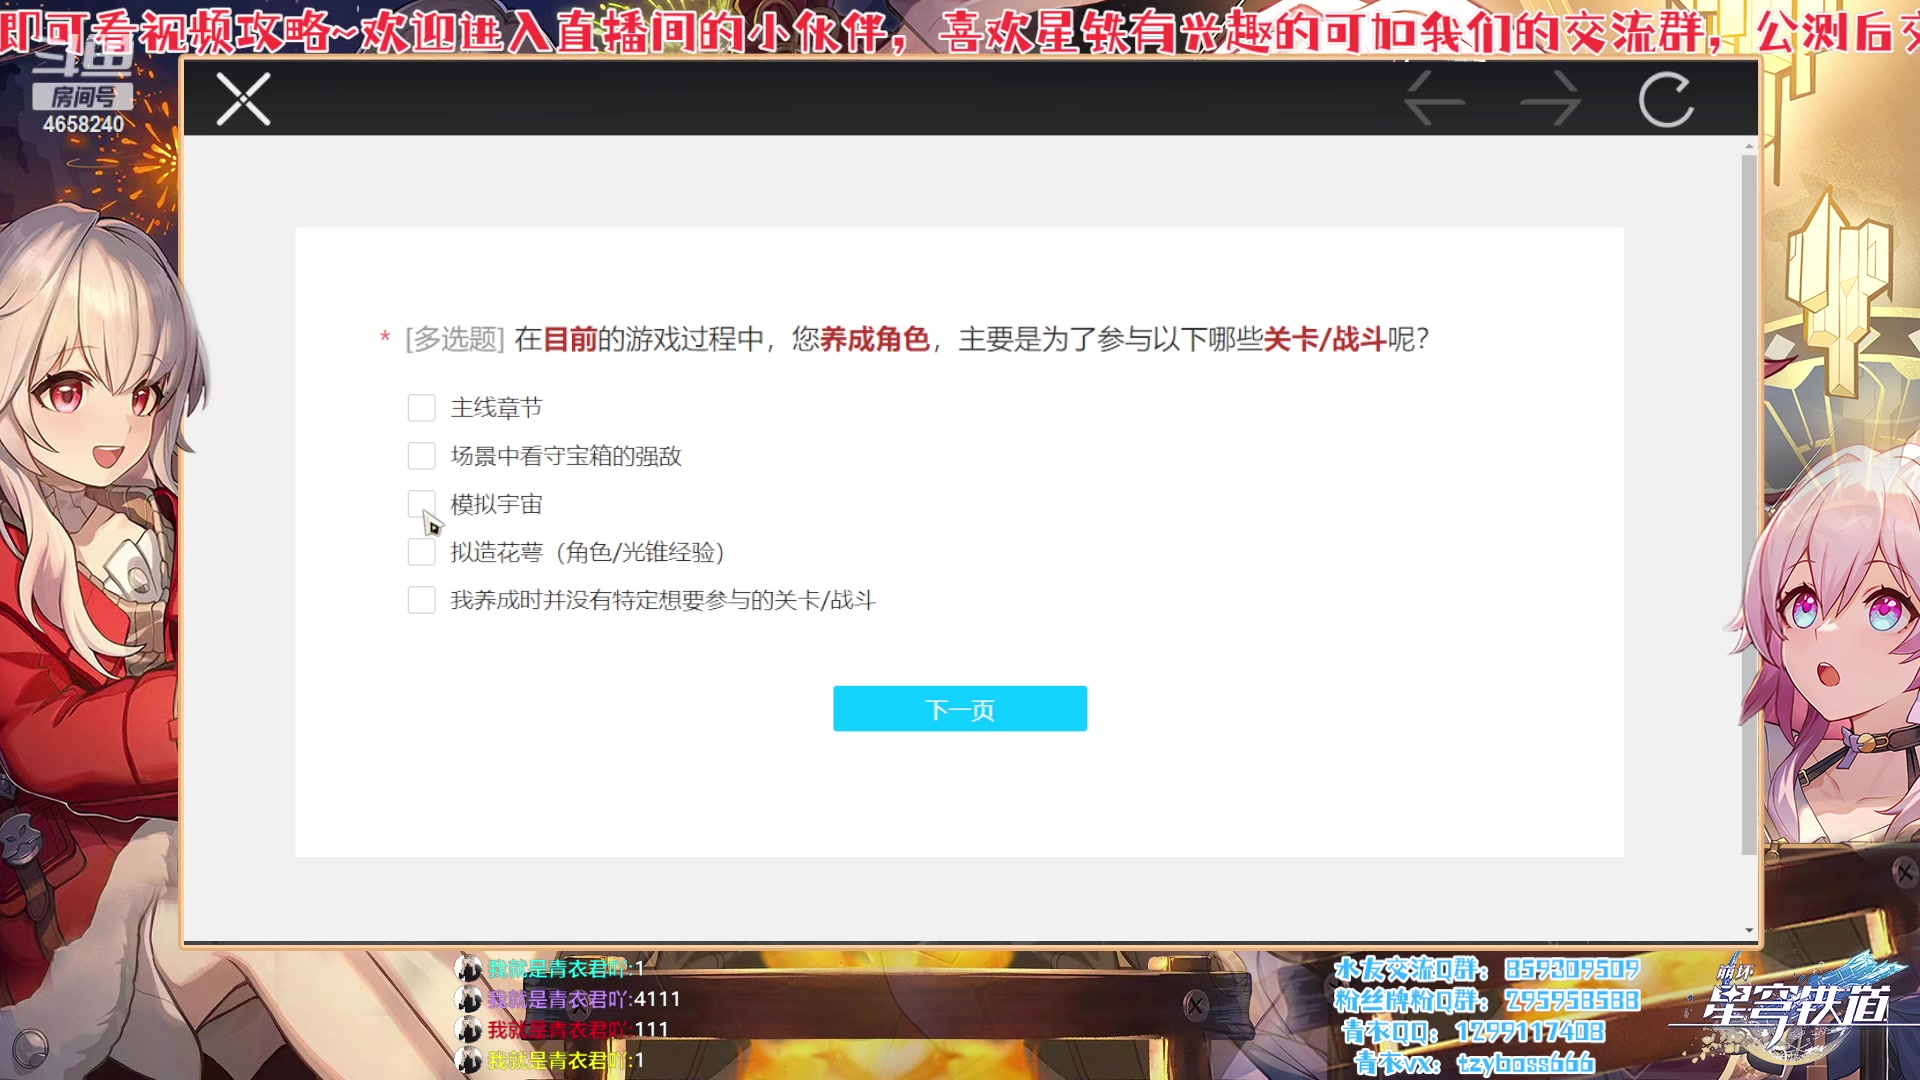Select the 模拟宇宙 checkbox

point(421,504)
